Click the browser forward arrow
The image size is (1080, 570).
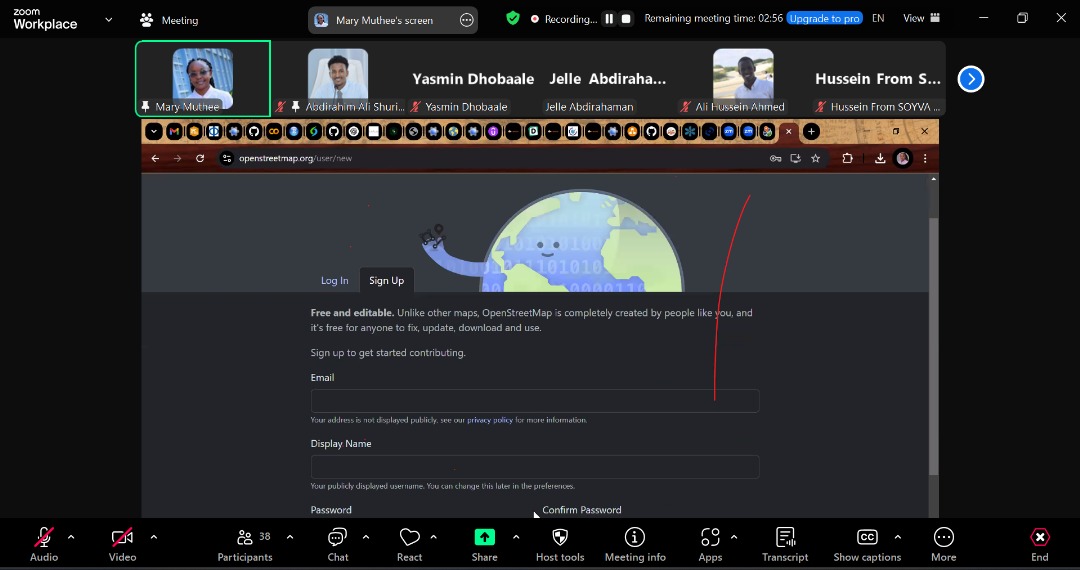coord(177,158)
